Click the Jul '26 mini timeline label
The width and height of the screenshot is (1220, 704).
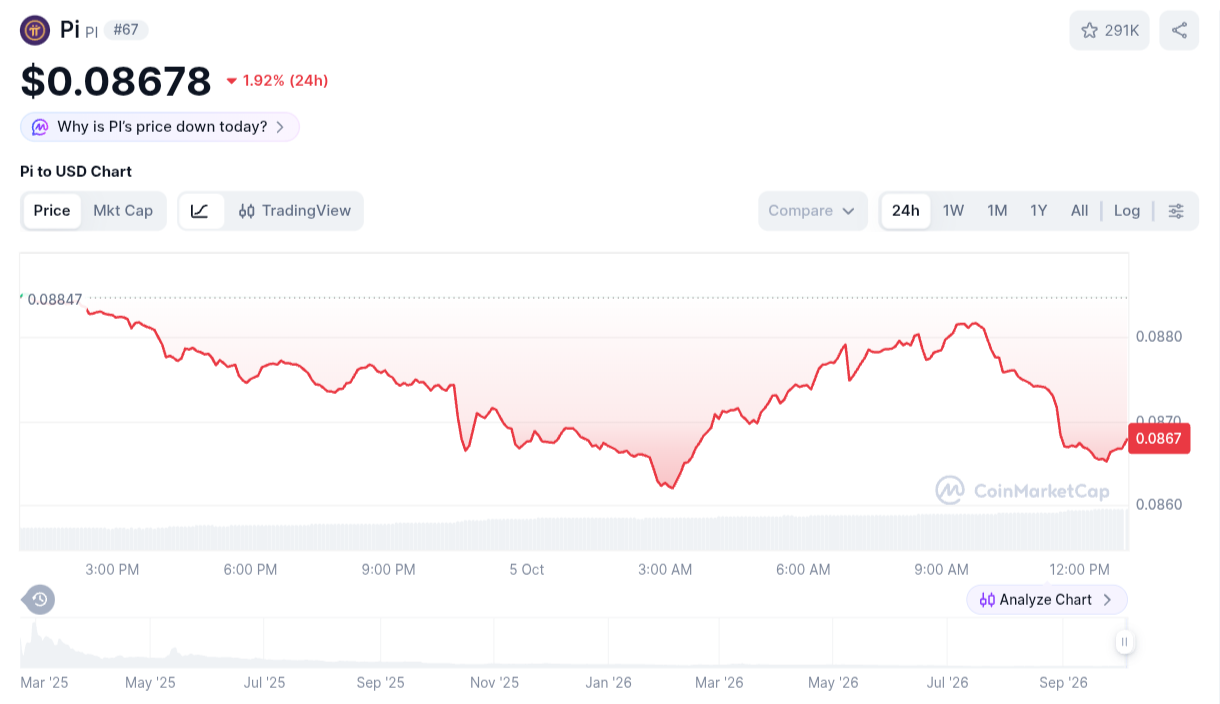pos(948,683)
